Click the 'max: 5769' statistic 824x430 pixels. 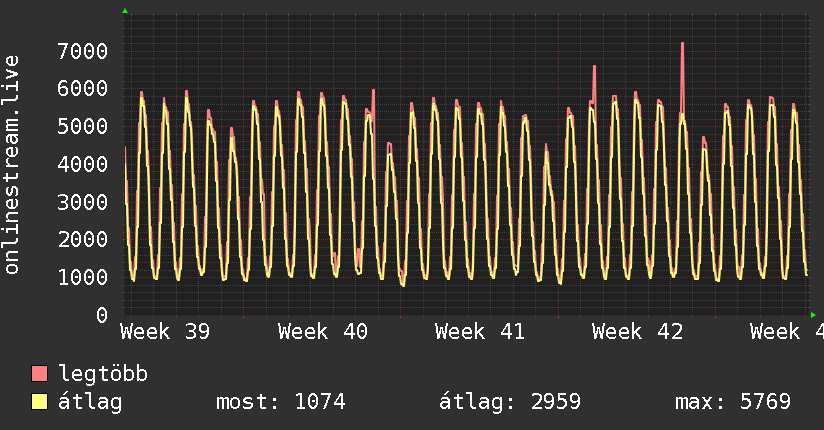(733, 402)
